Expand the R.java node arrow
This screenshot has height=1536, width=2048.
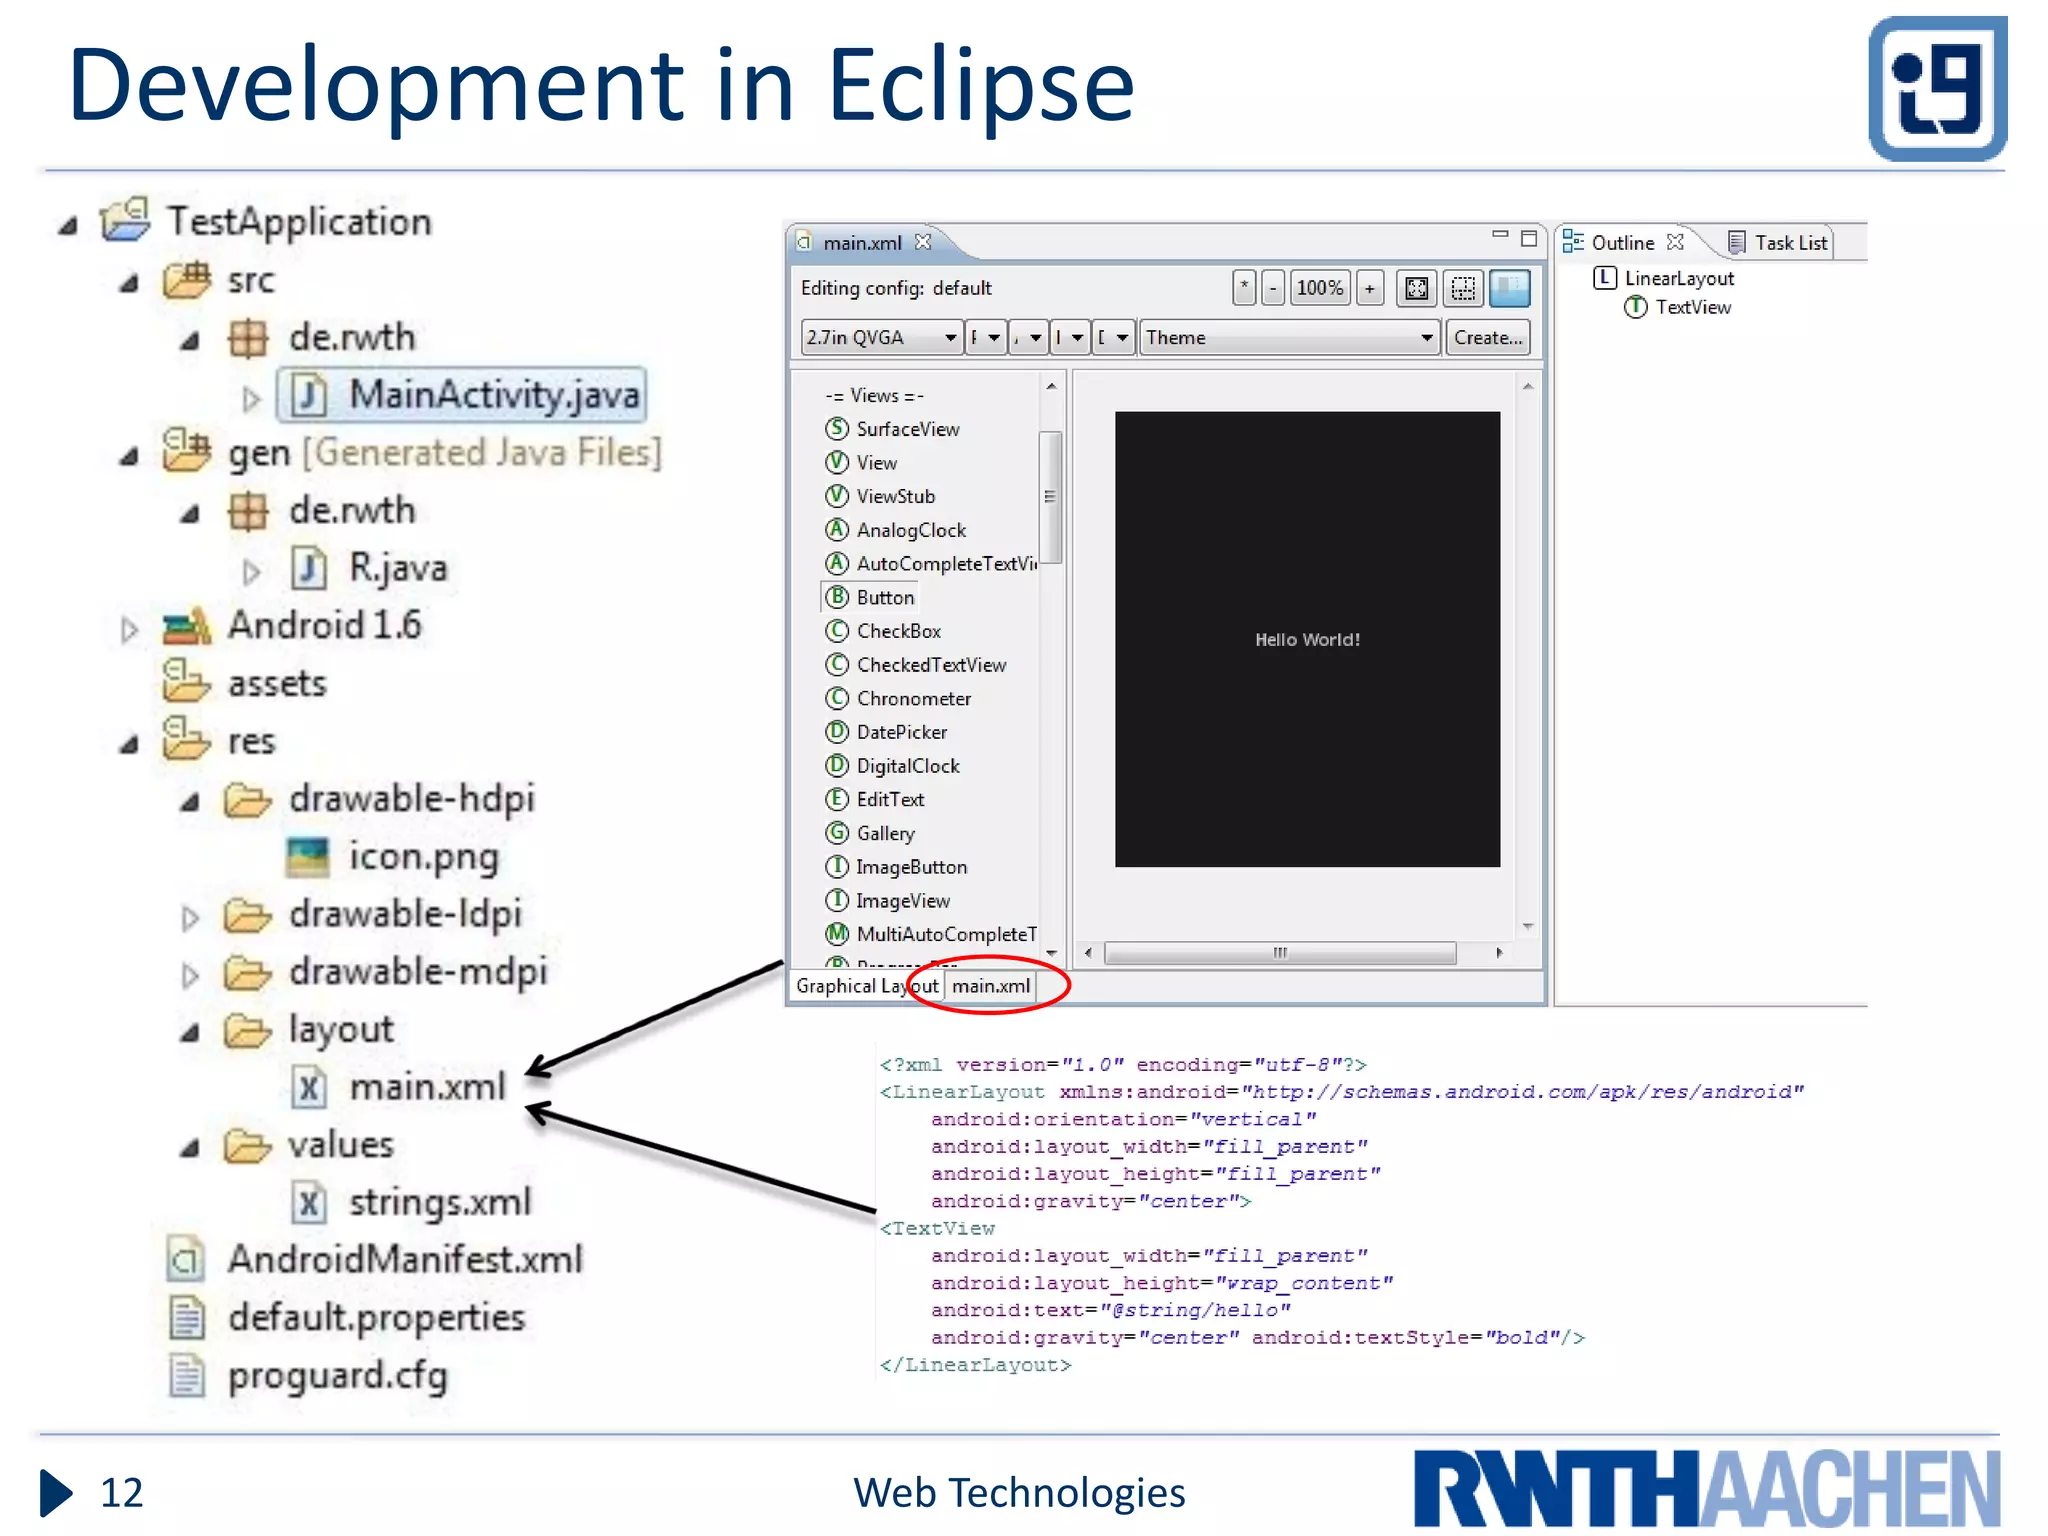(x=251, y=572)
